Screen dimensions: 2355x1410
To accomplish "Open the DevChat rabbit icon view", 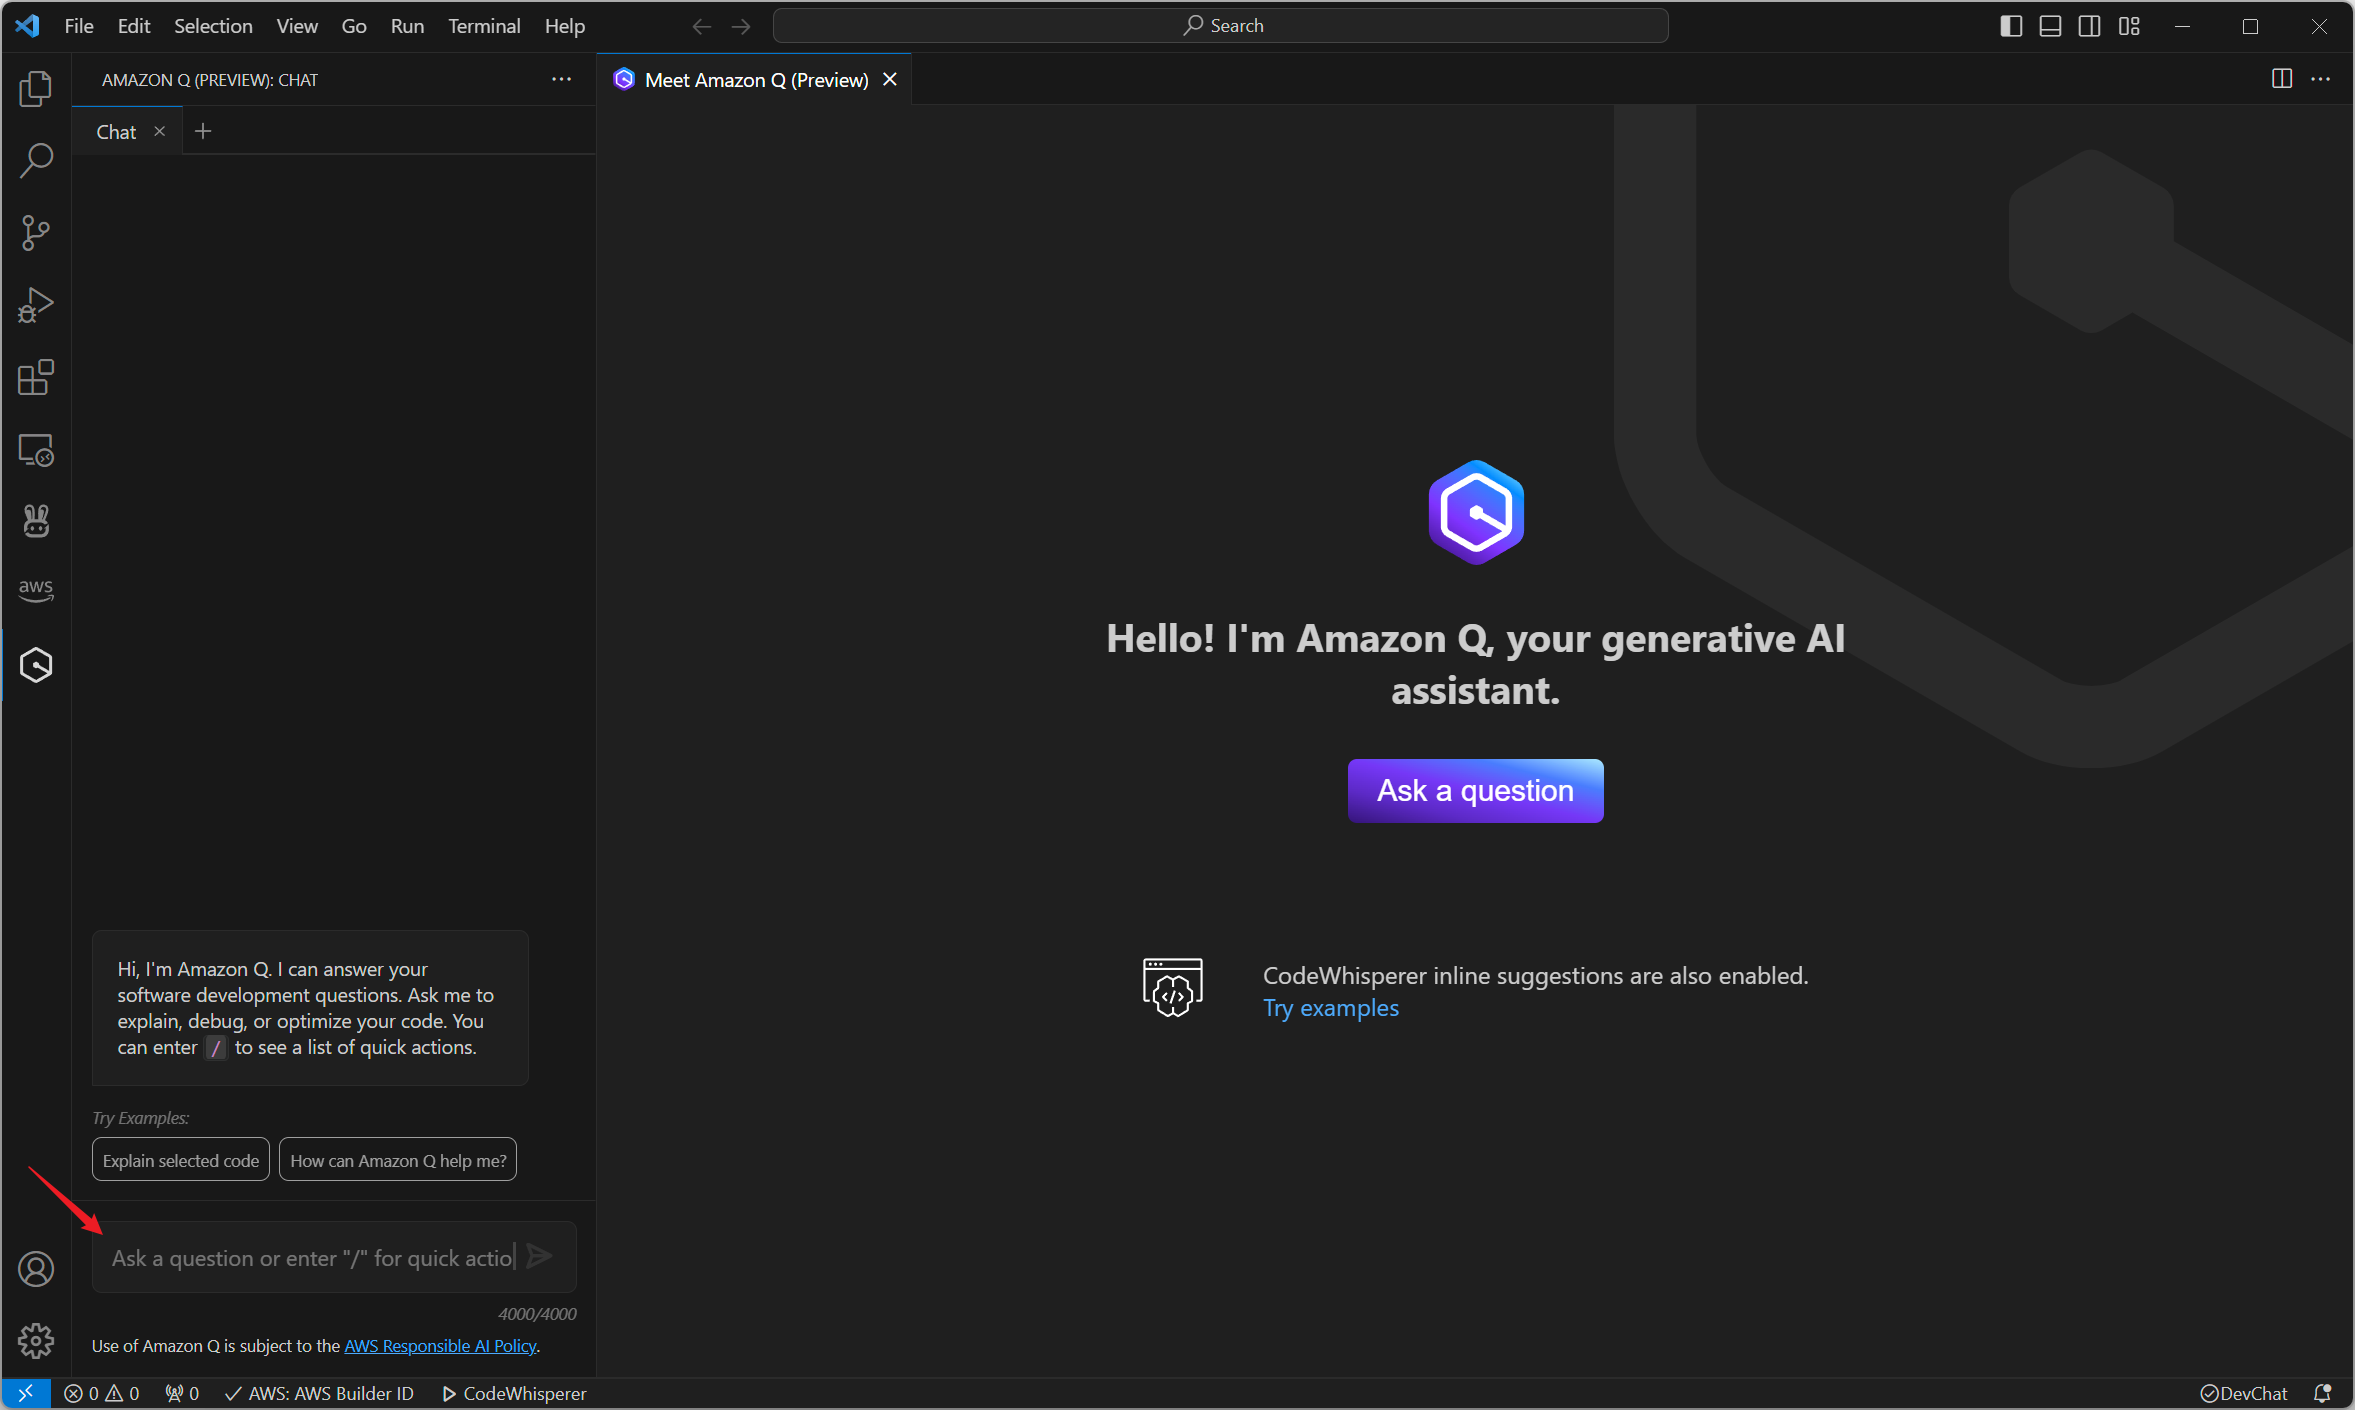I will 36,521.
